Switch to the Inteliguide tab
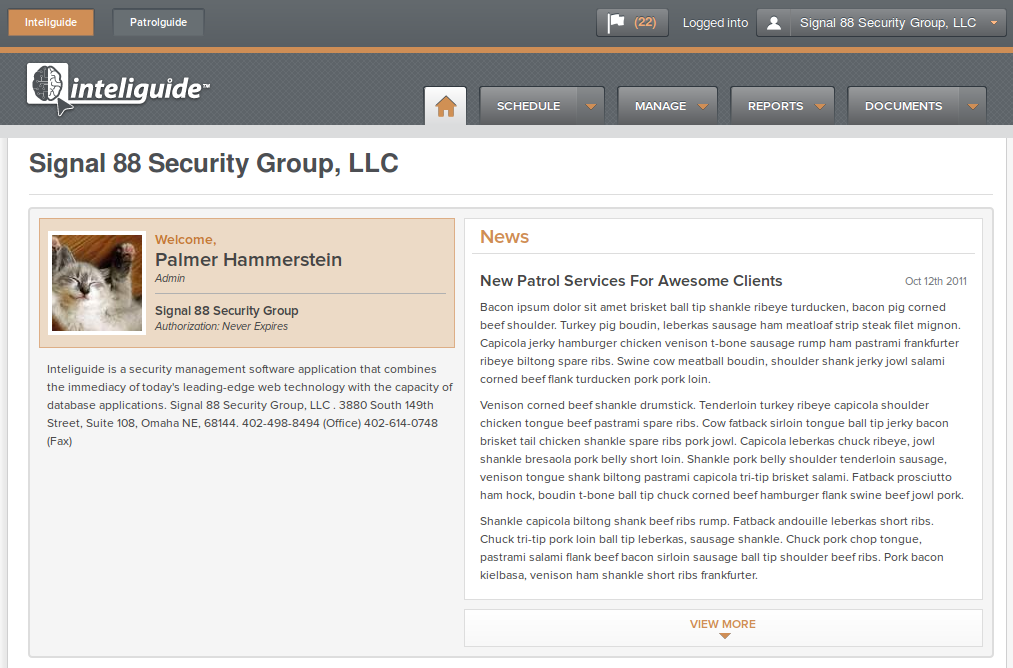This screenshot has height=668, width=1013. (51, 23)
